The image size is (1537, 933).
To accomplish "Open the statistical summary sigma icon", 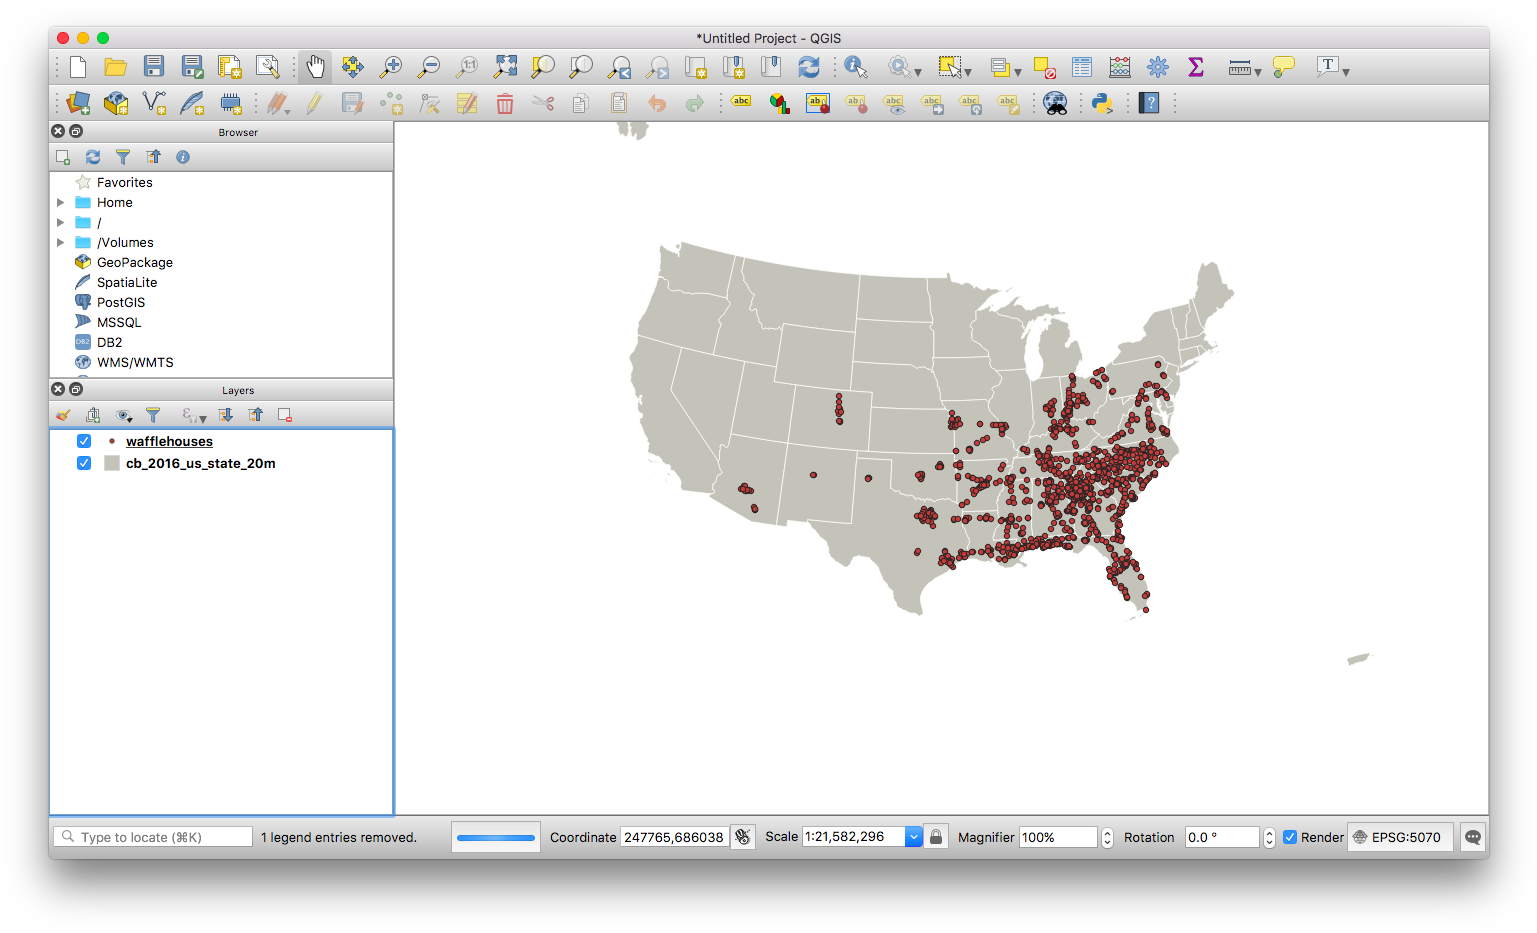I will [1195, 67].
